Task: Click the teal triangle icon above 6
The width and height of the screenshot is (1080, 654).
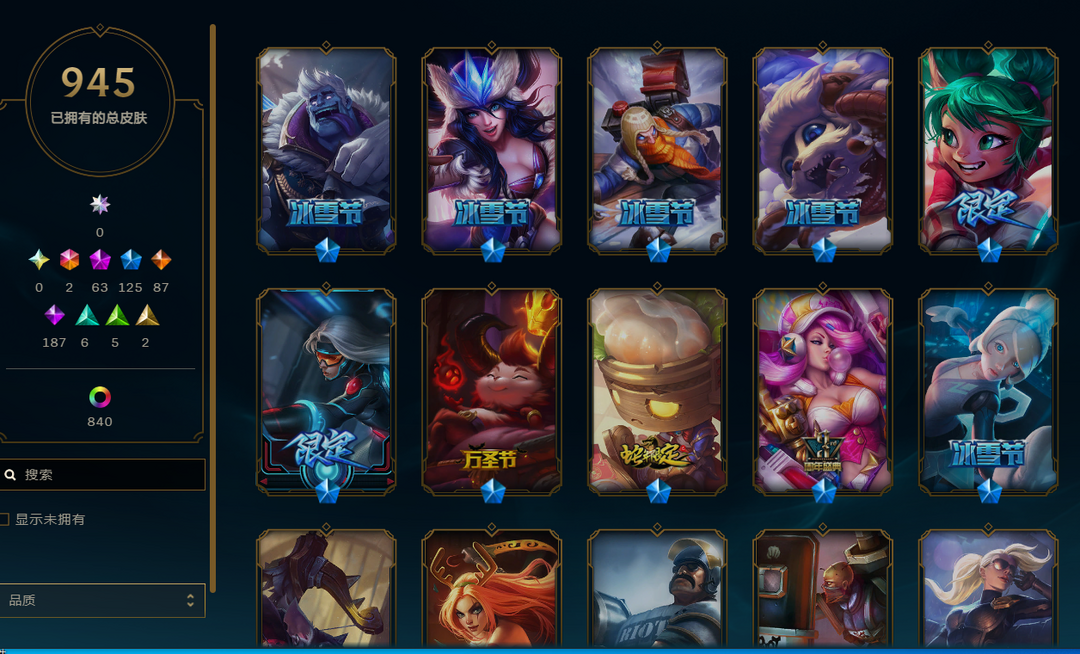Action: coord(87,315)
